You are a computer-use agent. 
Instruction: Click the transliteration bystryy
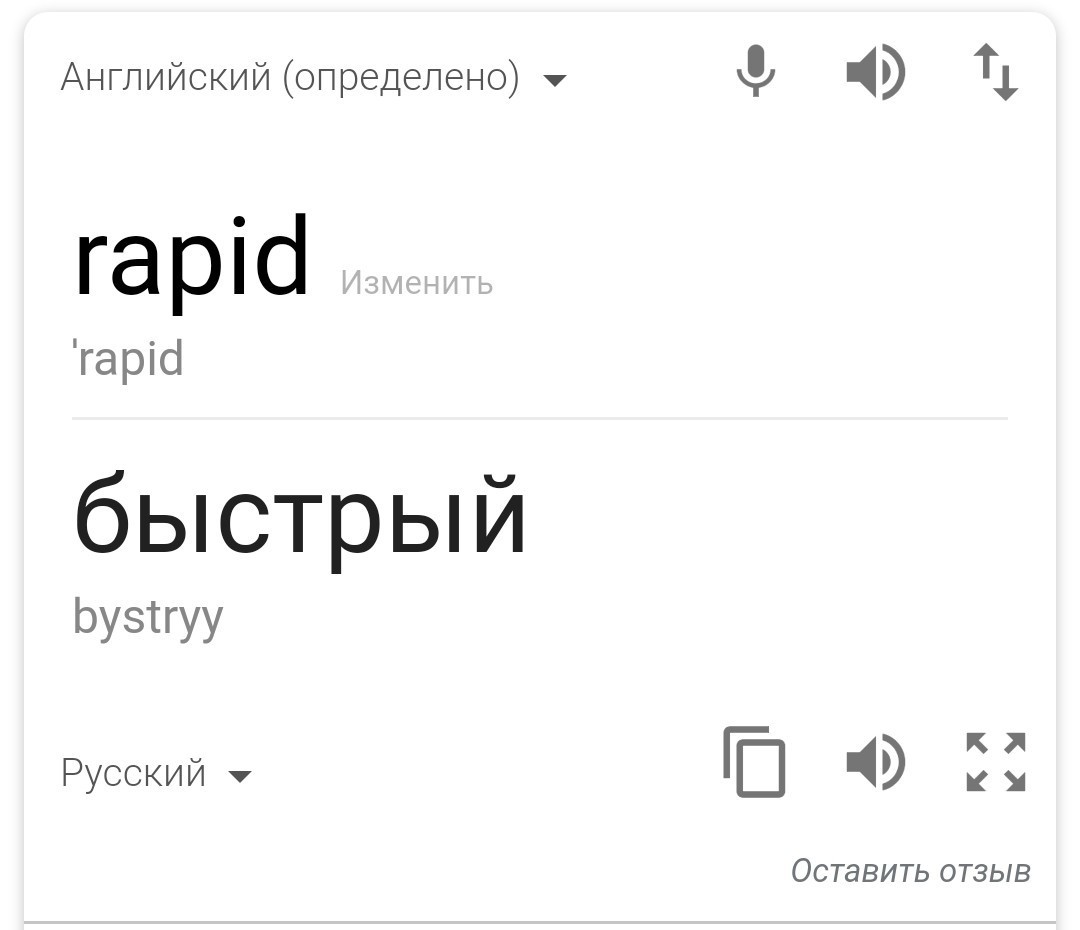[148, 616]
